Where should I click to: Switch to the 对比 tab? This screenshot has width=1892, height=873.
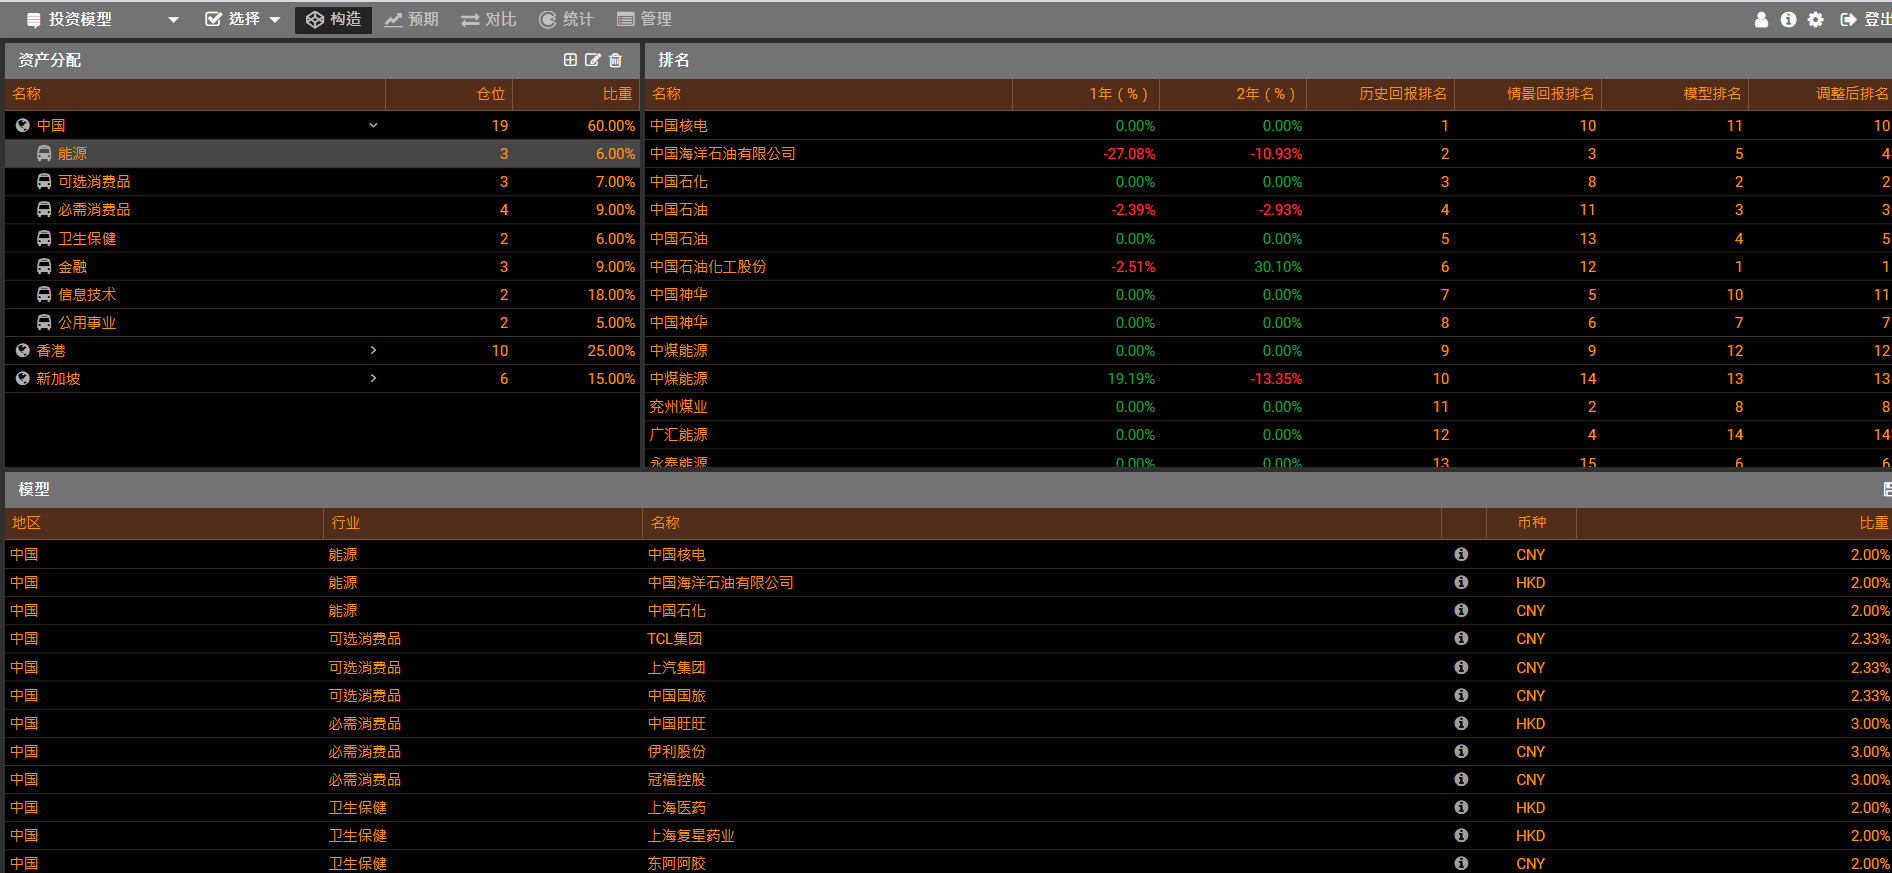pos(489,19)
